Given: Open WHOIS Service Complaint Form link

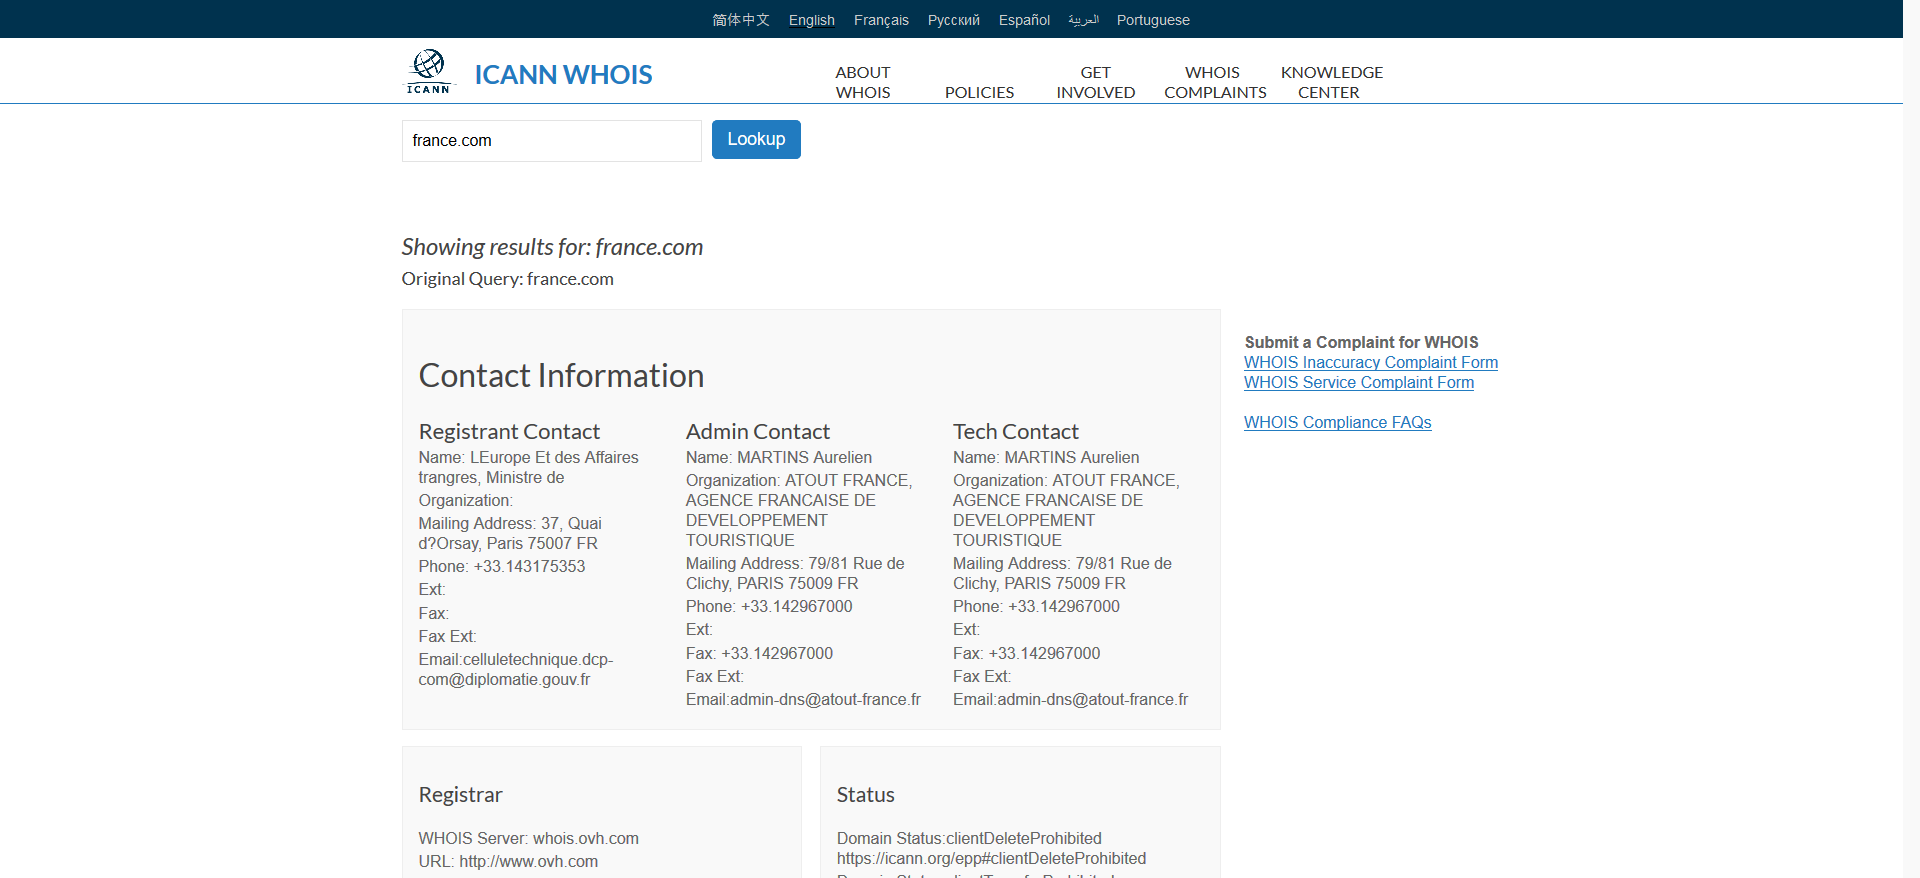Looking at the screenshot, I should [x=1358, y=383].
